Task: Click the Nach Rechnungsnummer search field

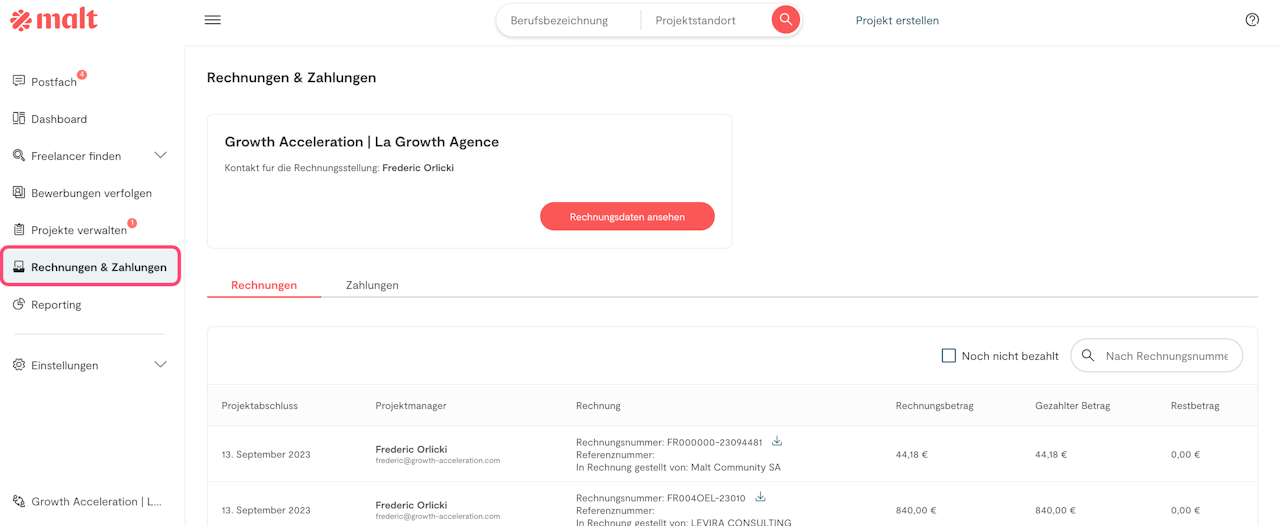Action: click(1157, 355)
